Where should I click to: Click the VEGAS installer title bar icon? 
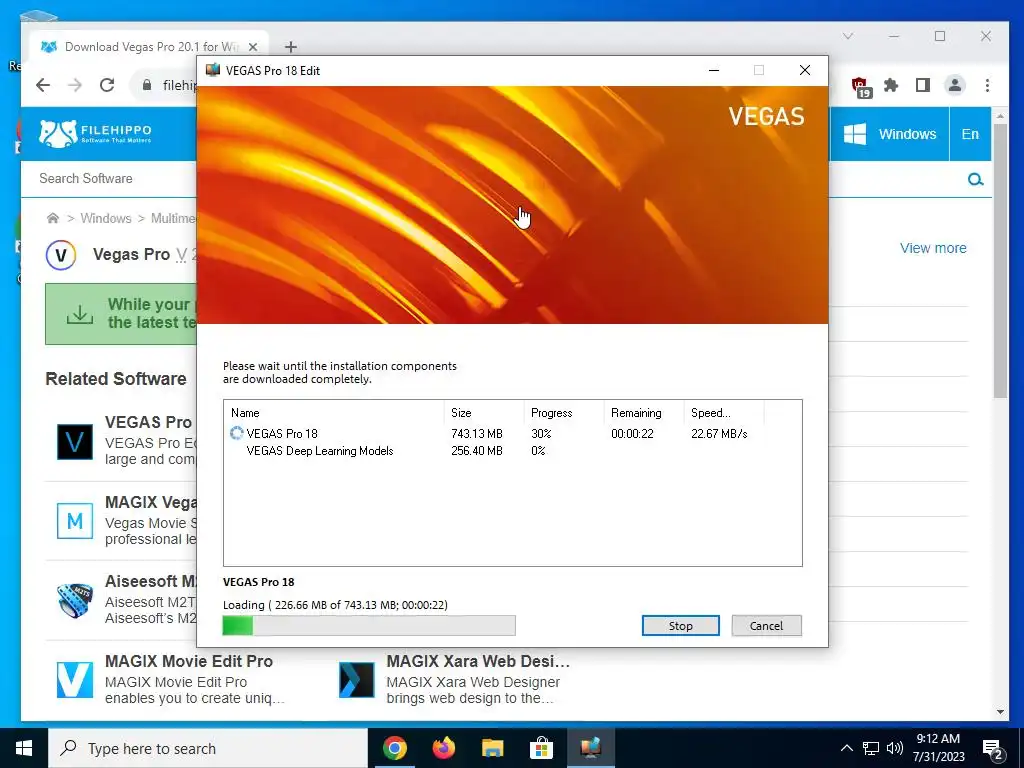[212, 70]
